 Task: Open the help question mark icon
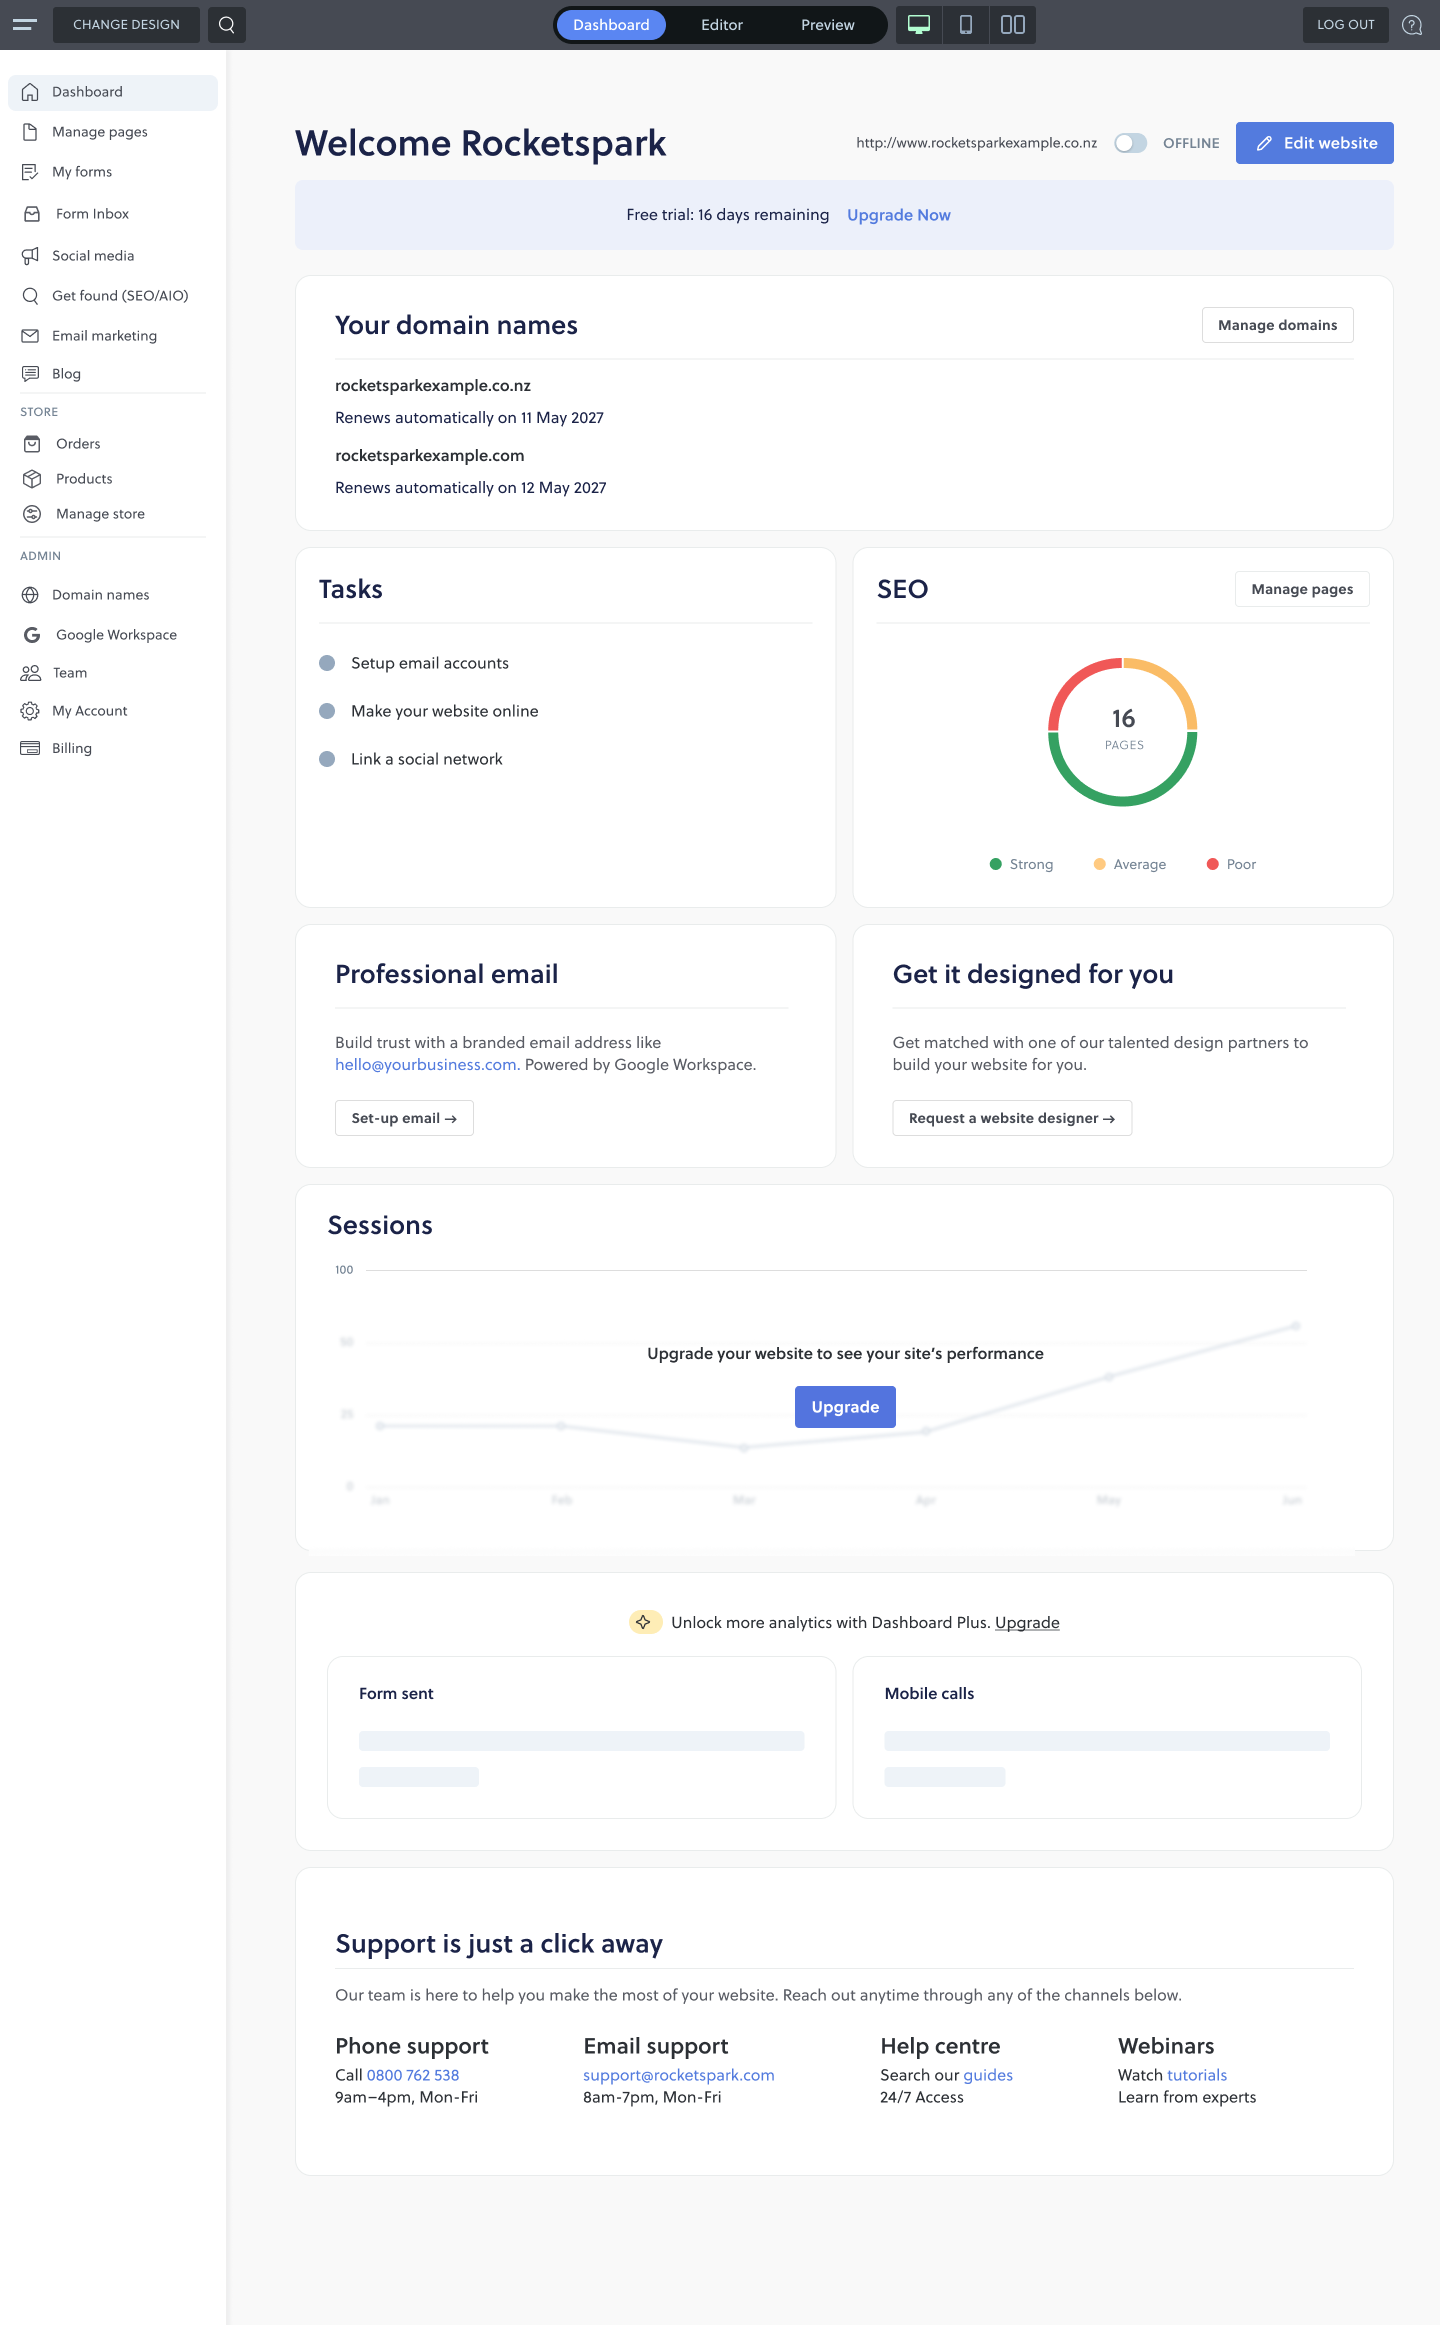point(1412,24)
